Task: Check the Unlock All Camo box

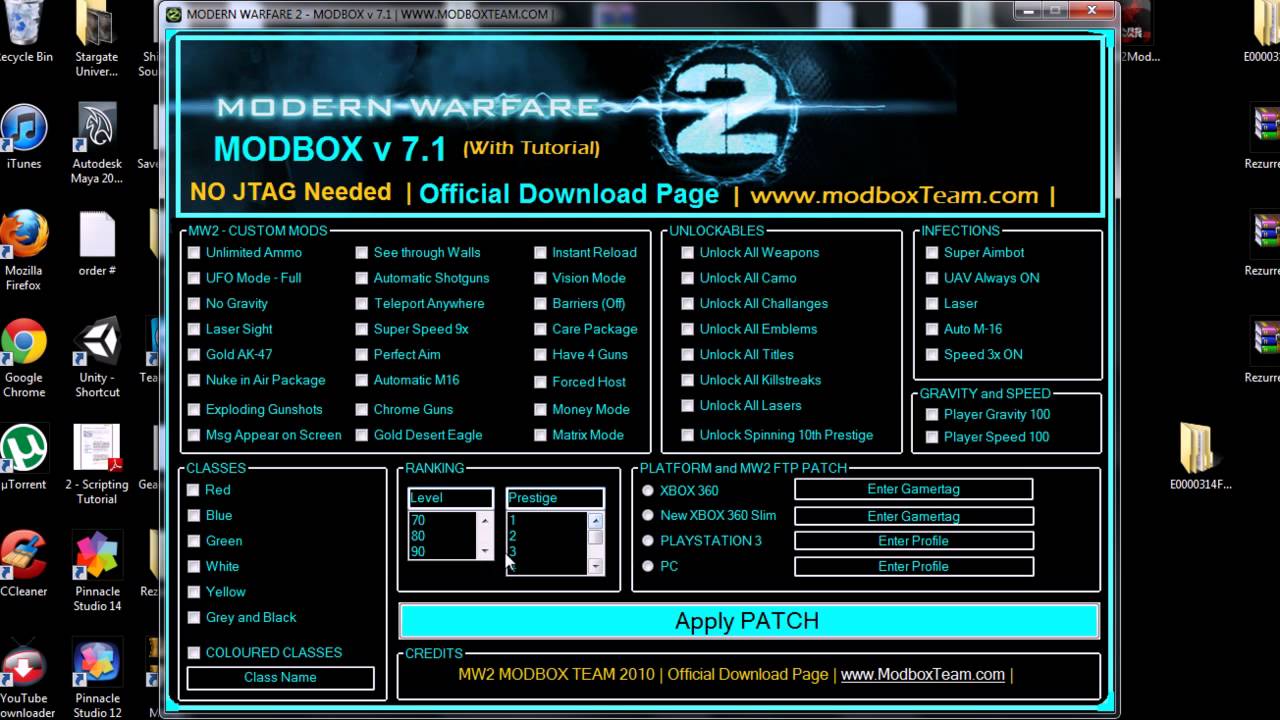Action: pyautogui.click(x=687, y=278)
